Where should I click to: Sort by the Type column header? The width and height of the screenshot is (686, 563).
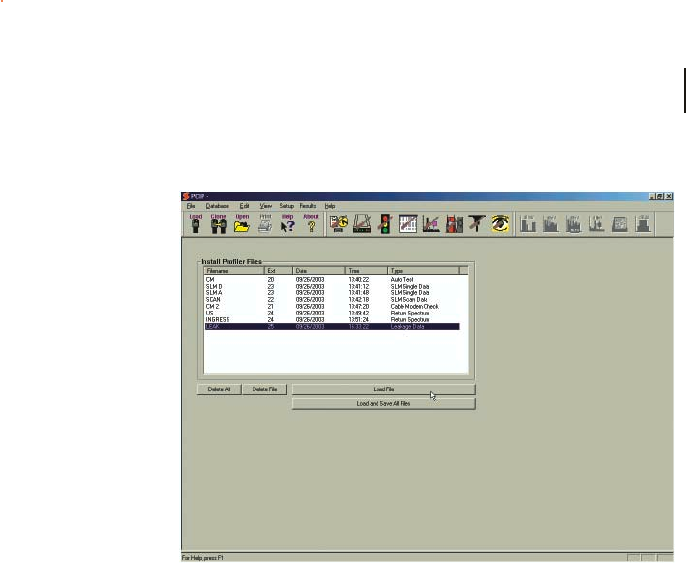pos(423,271)
